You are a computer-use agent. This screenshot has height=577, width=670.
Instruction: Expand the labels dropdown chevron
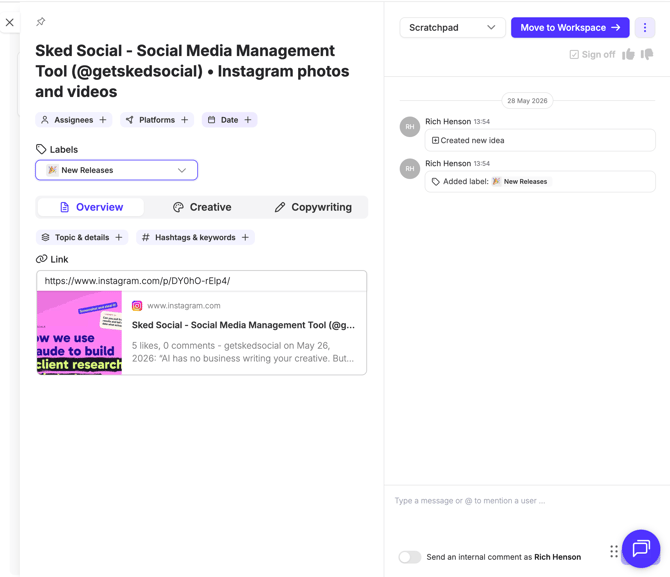click(x=182, y=170)
